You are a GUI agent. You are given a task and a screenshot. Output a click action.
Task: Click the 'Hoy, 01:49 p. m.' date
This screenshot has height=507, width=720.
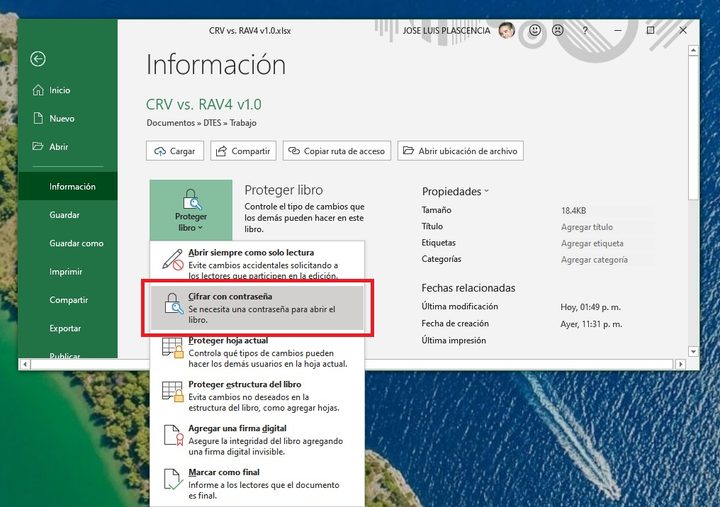coord(590,307)
